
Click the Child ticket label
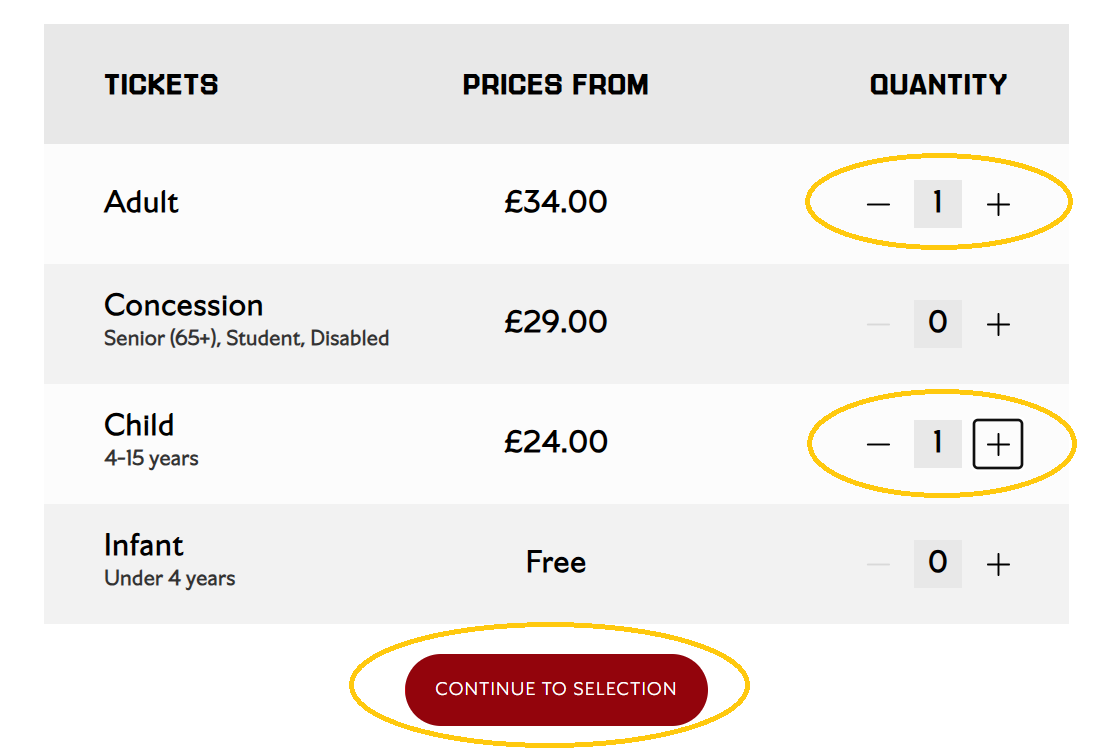(x=139, y=425)
